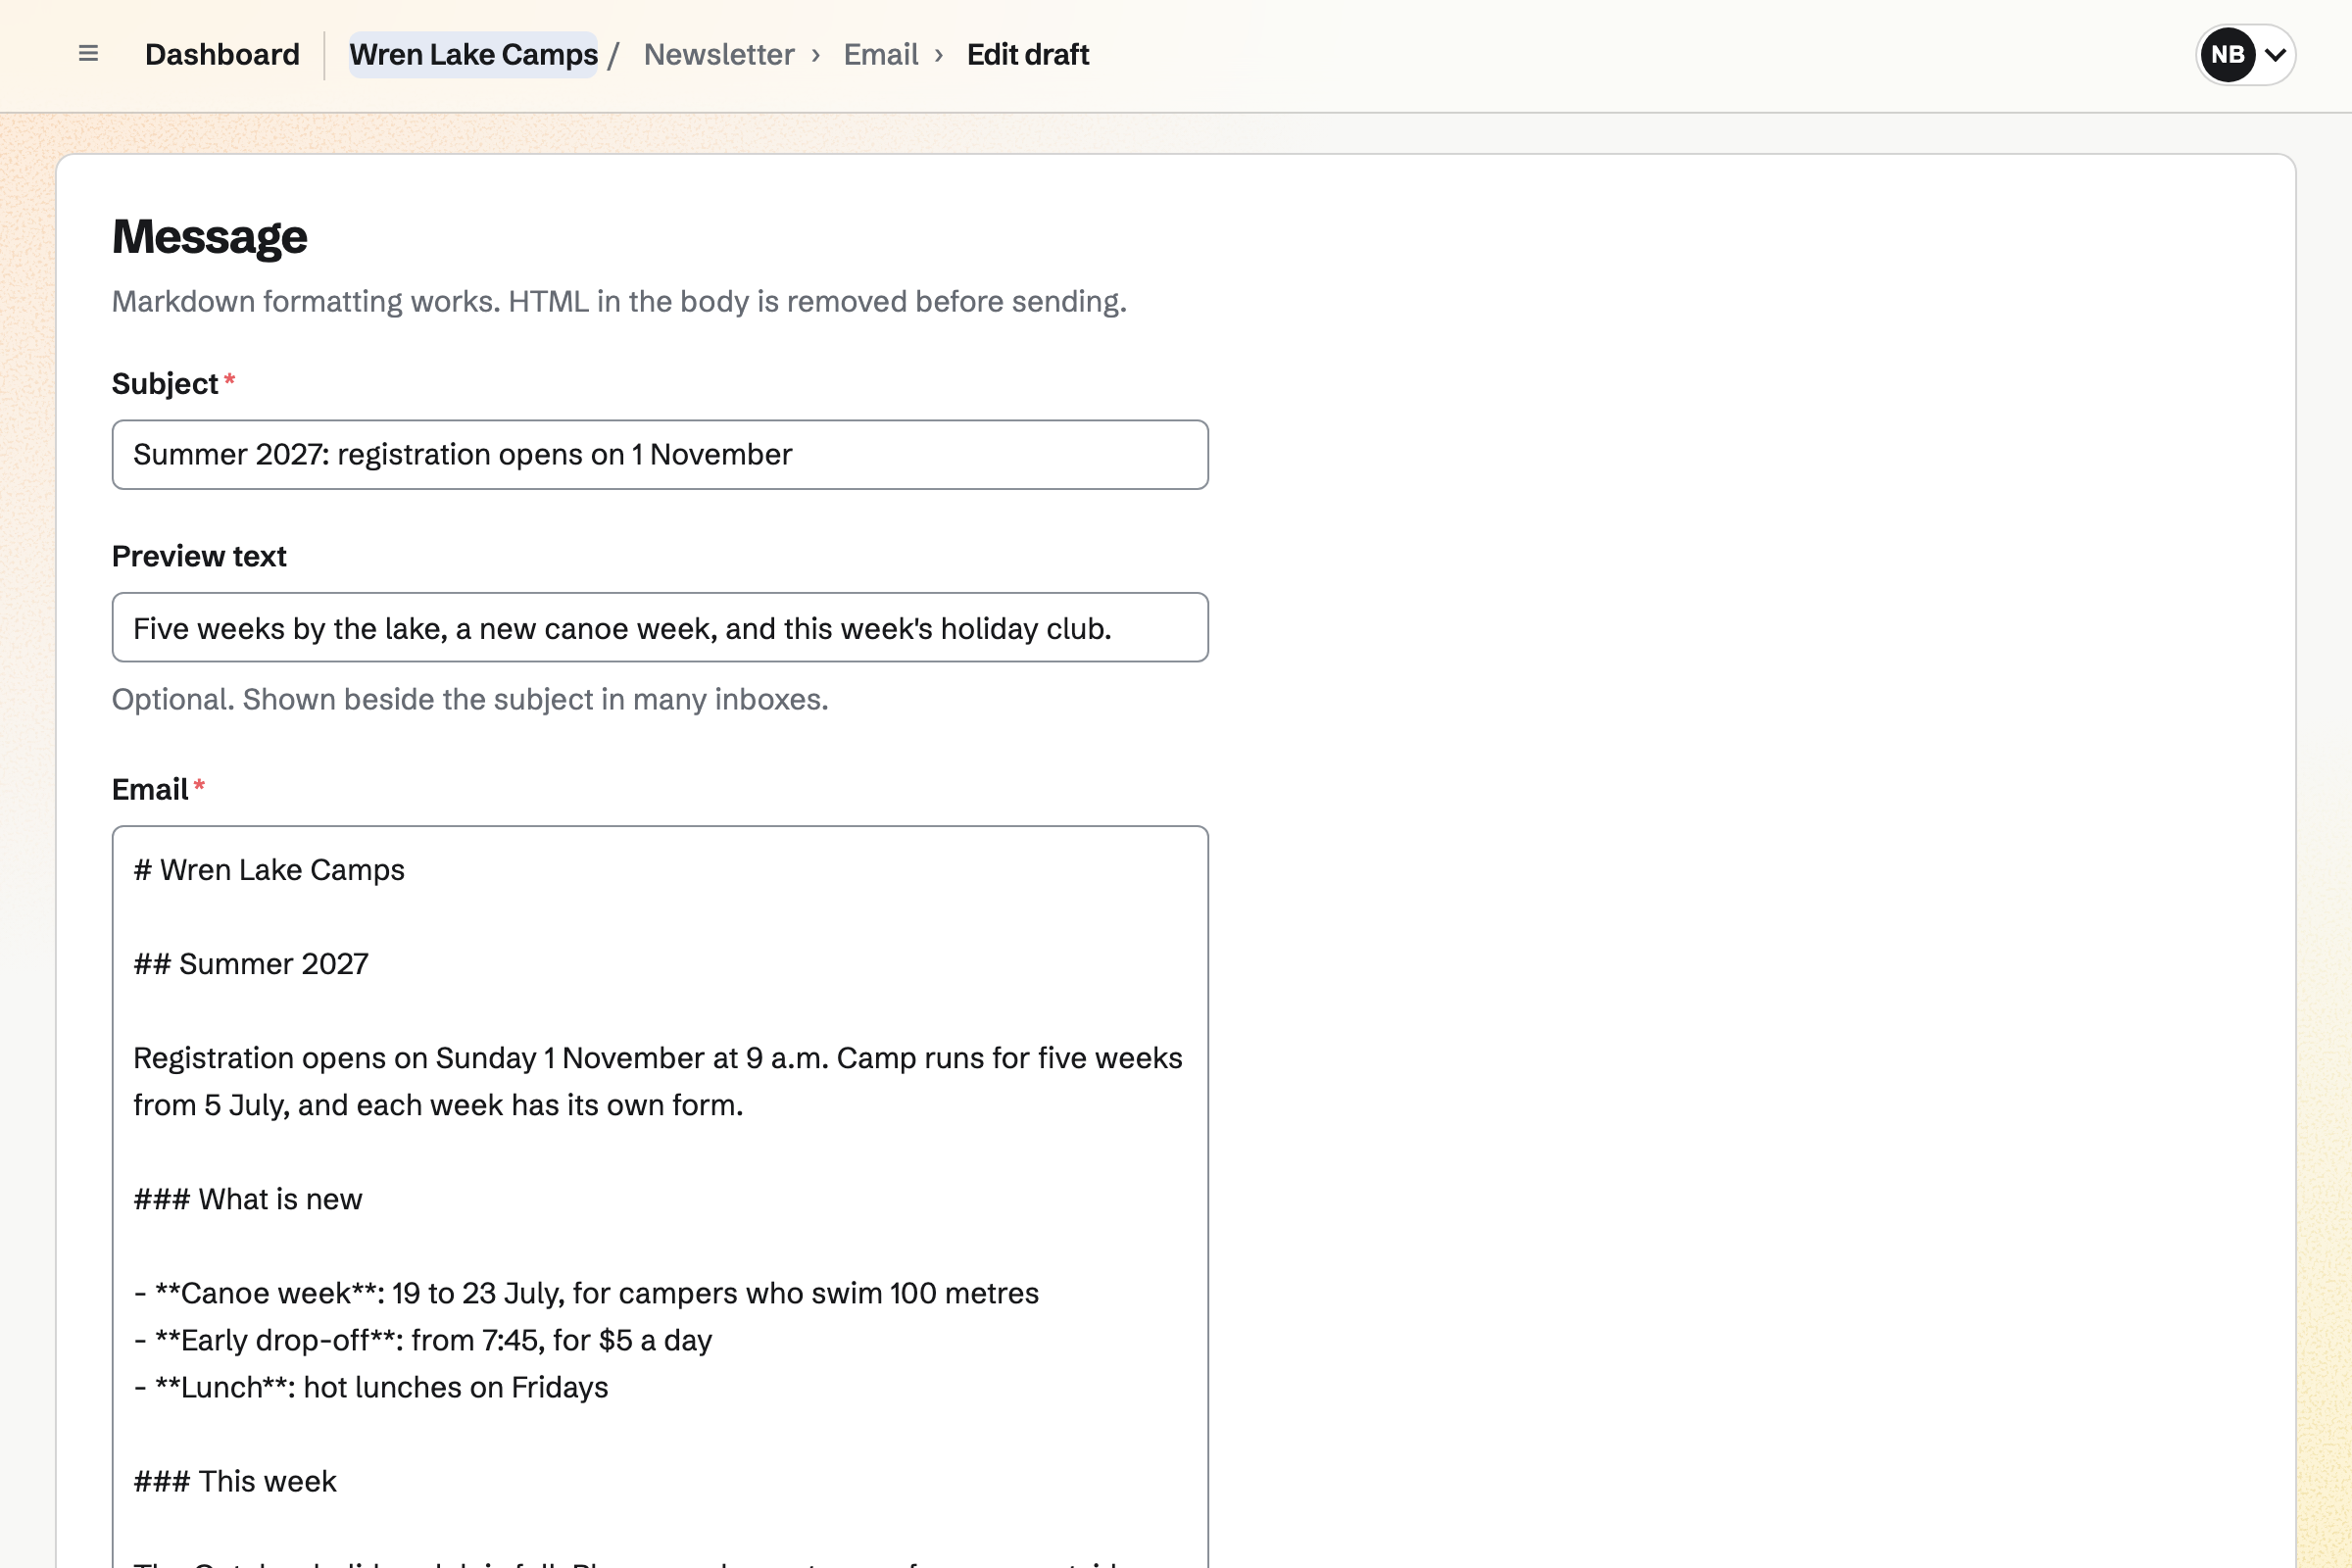2352x1568 pixels.
Task: Place cursor on '### What is new' line
Action: point(248,1199)
